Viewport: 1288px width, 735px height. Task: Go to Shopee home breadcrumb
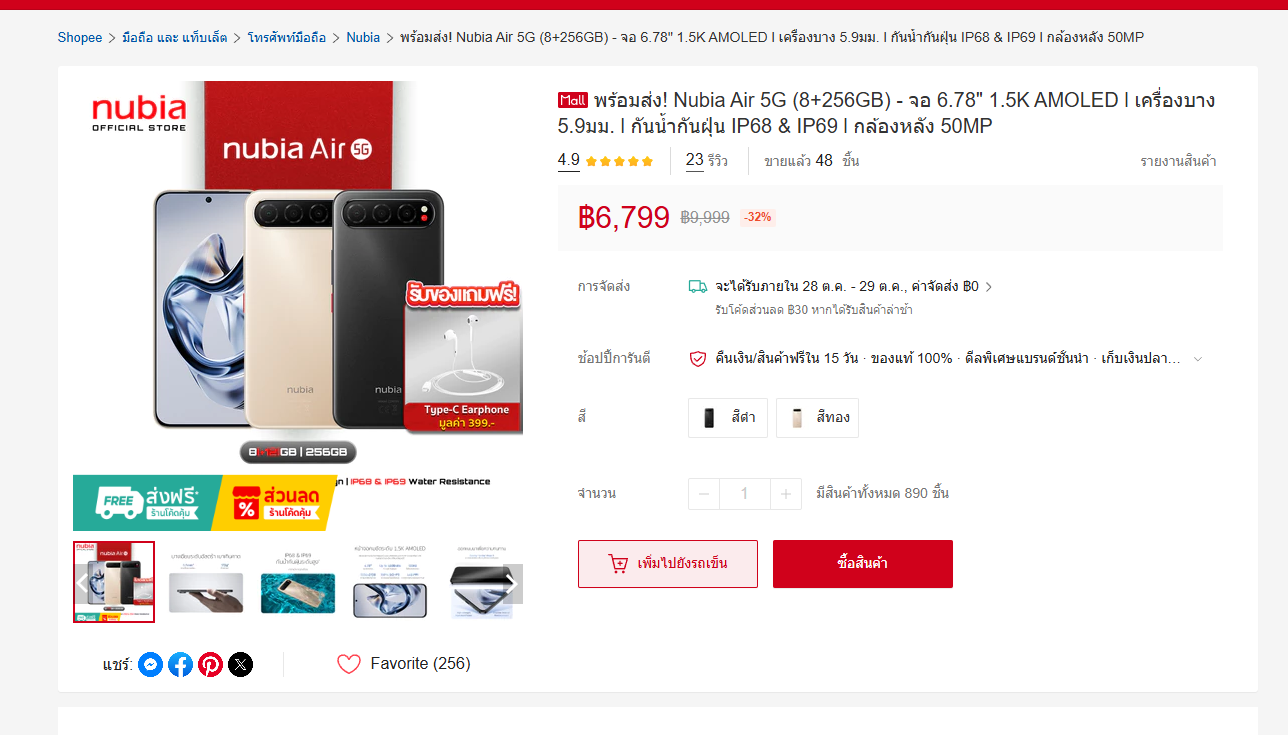click(x=80, y=38)
